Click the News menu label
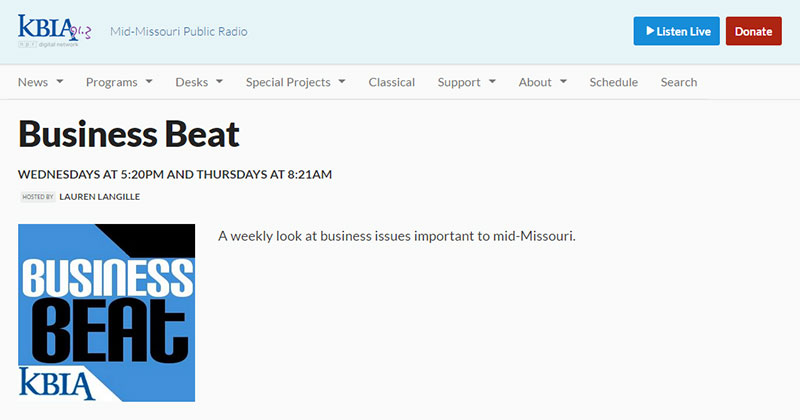800x420 pixels. pos(33,82)
